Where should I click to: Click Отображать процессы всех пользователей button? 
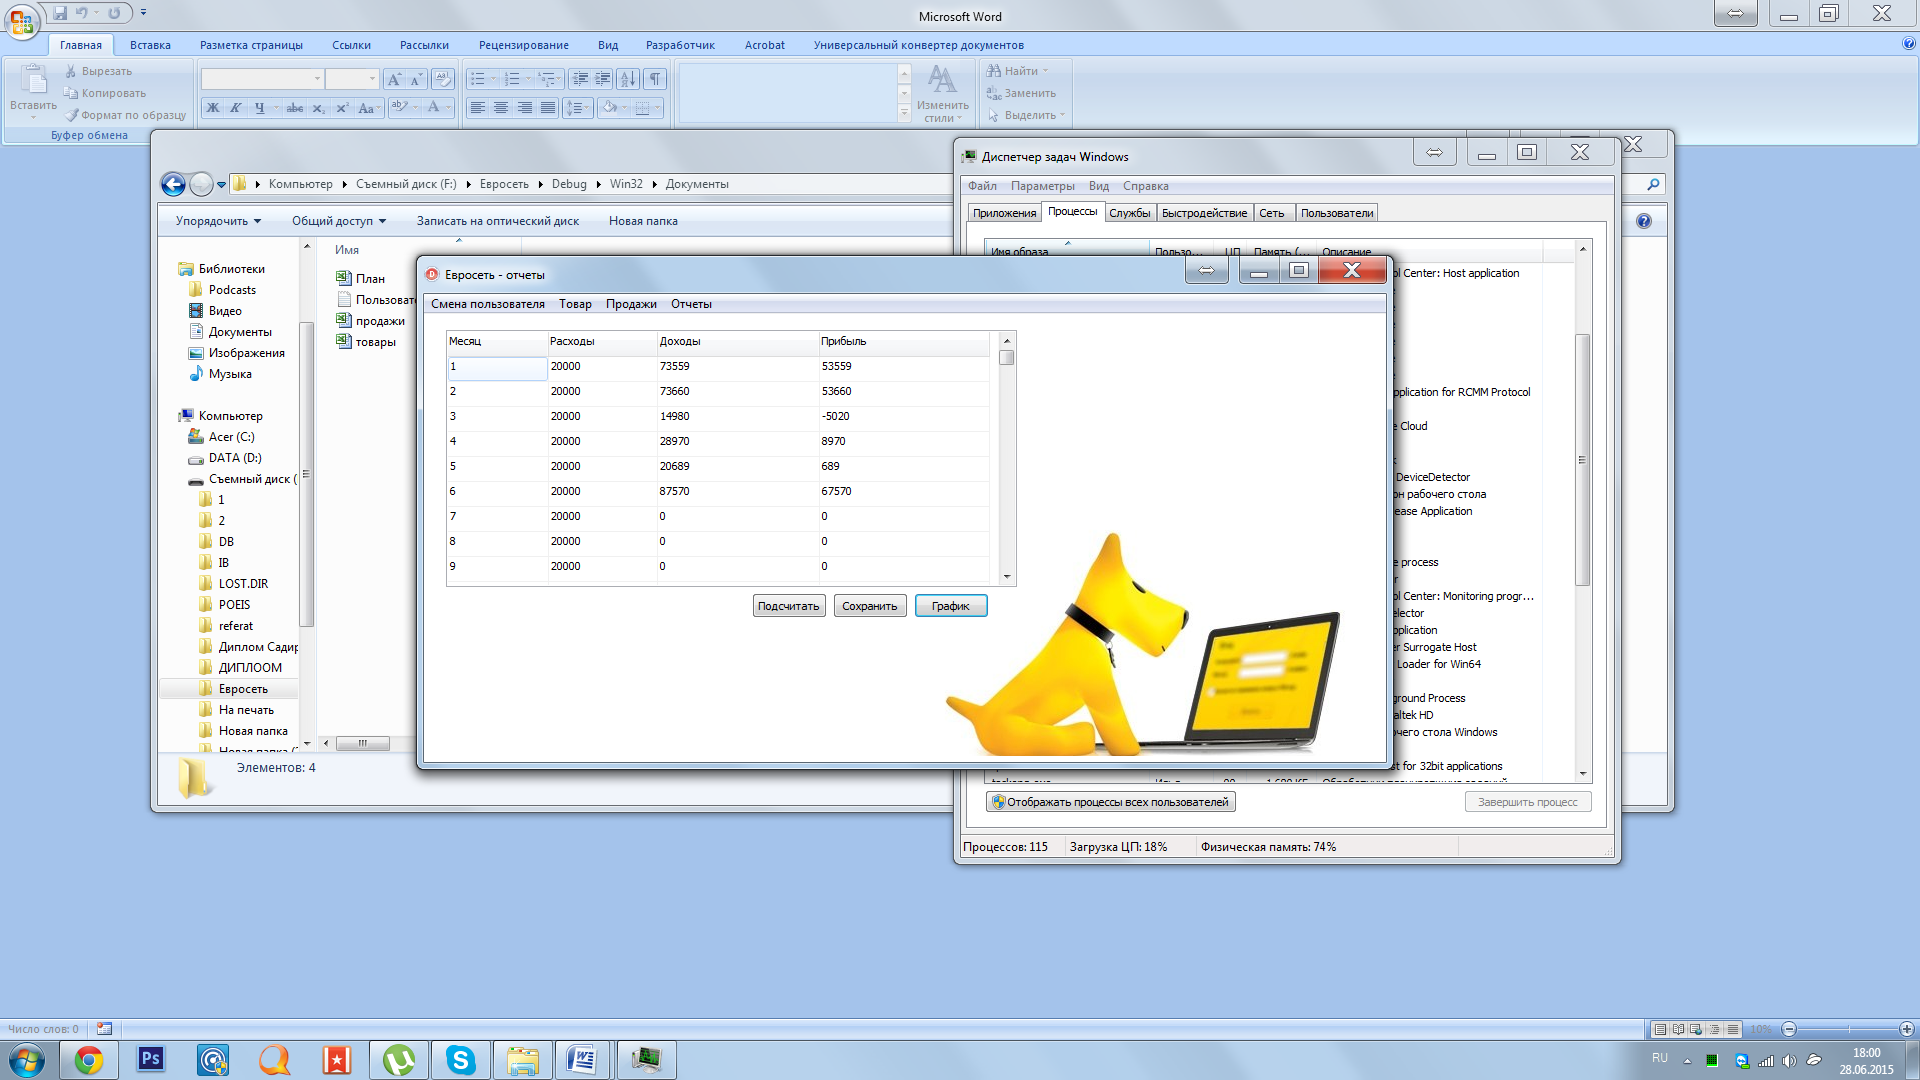[x=1111, y=802]
